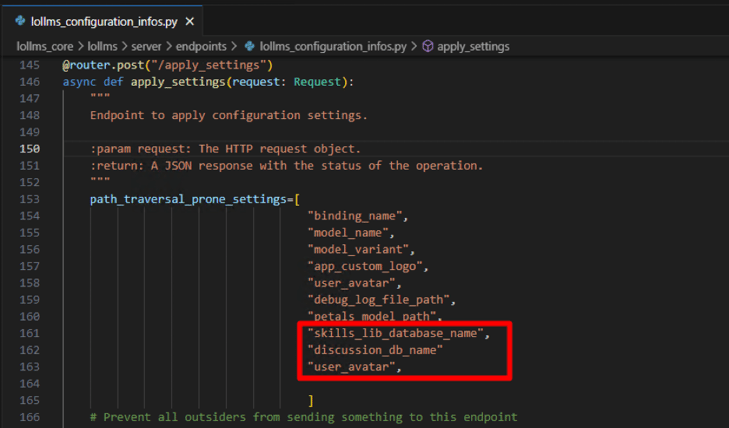
Task: Open the apply_settings symbol breadcrumb
Action: [473, 46]
